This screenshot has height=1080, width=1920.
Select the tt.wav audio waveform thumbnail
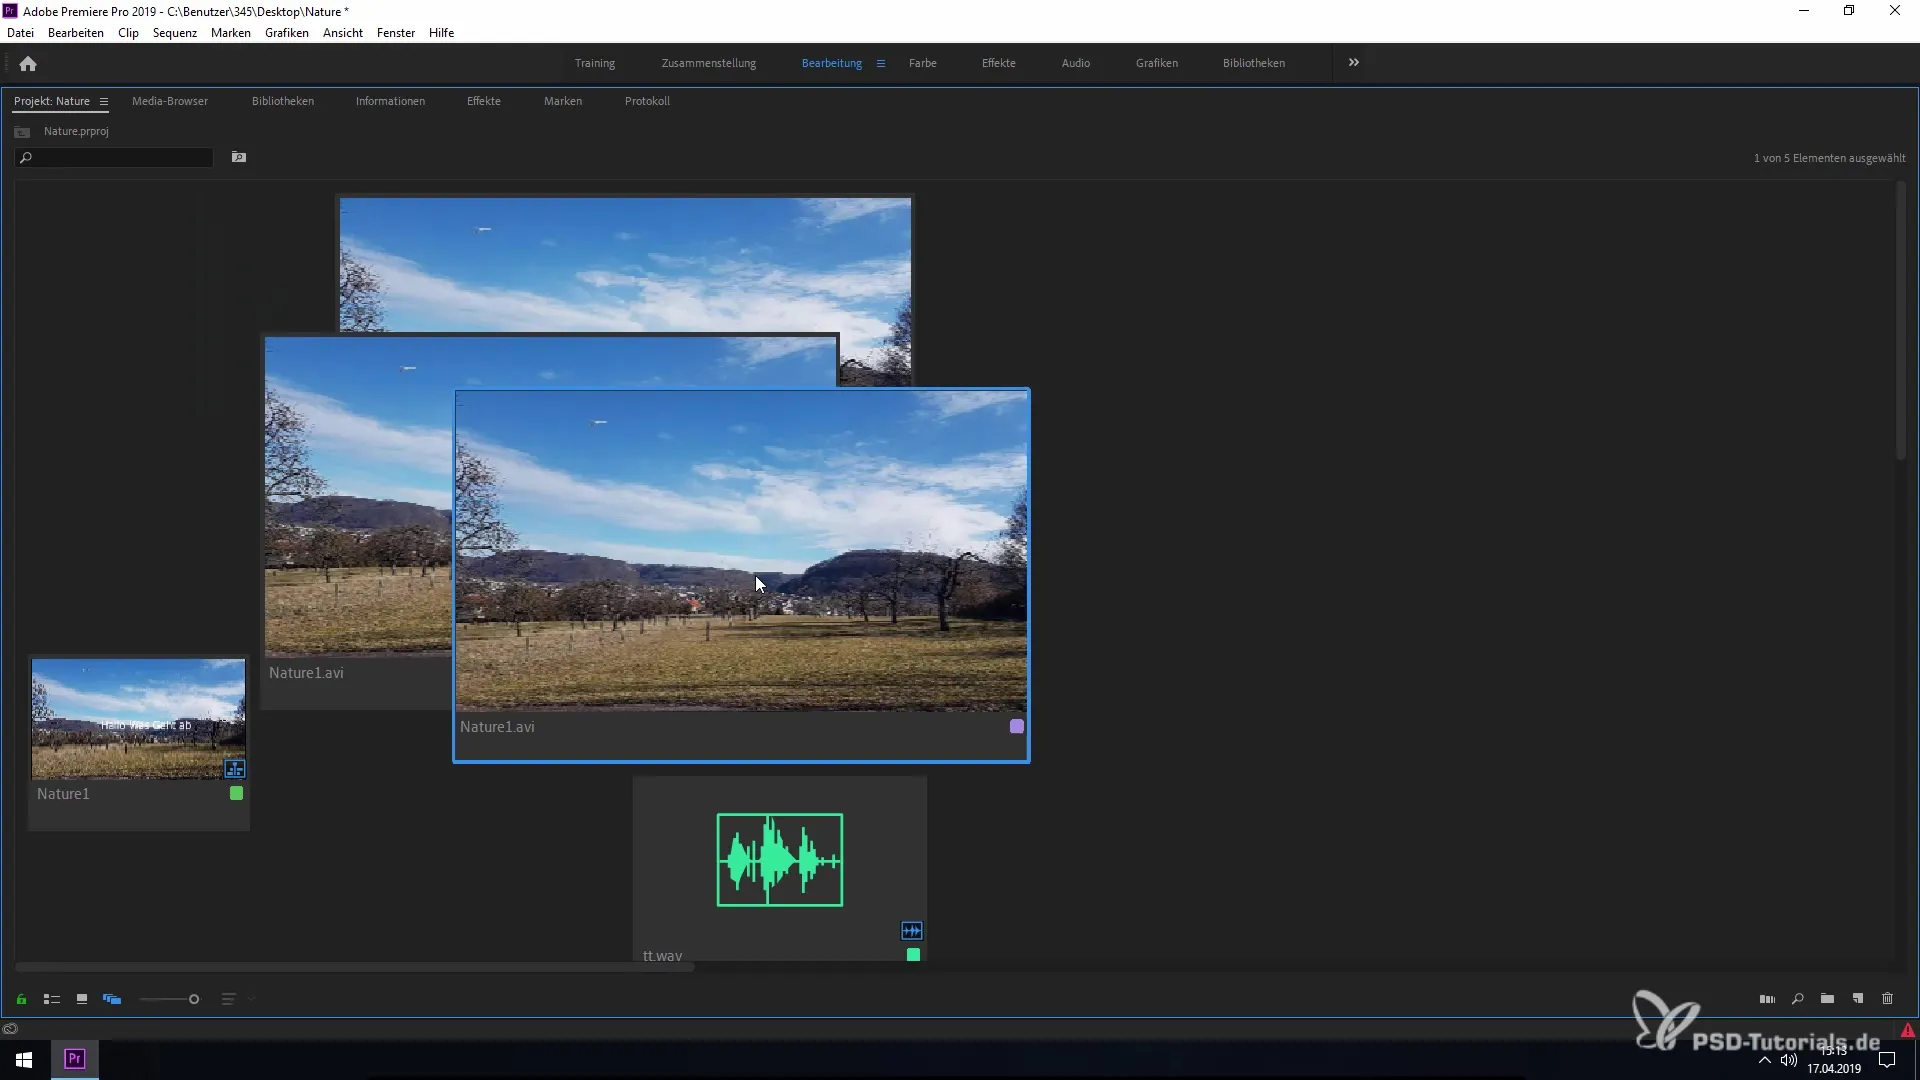[x=780, y=860]
